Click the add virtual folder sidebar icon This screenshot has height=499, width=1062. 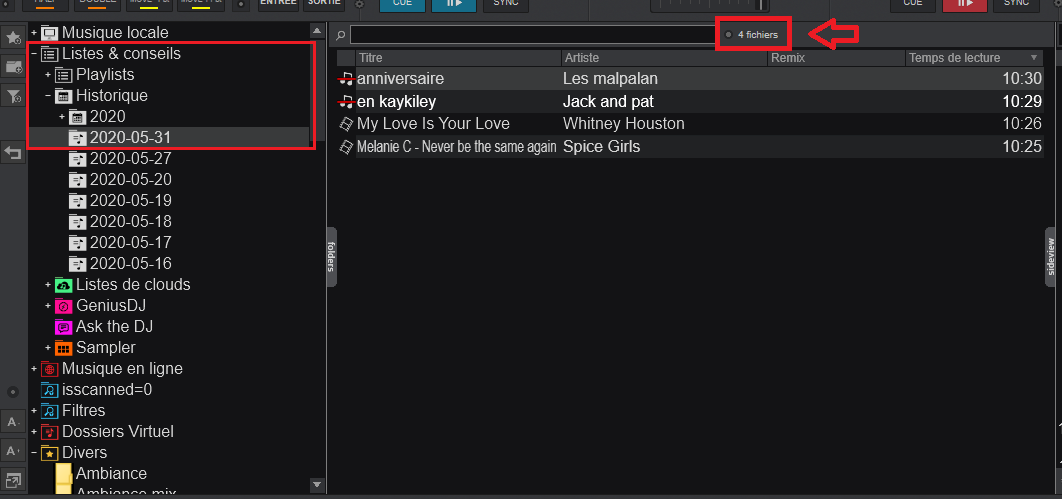pyautogui.click(x=14, y=67)
